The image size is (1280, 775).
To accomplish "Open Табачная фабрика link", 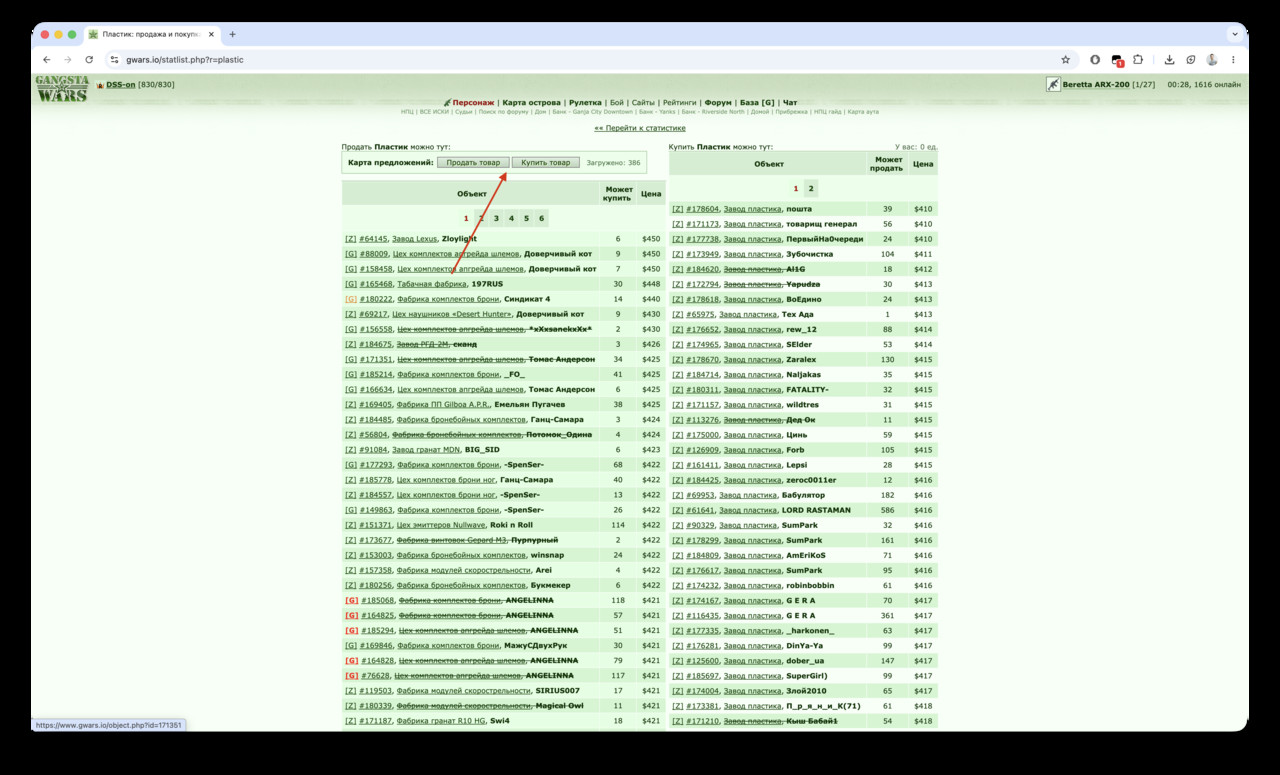I will tap(430, 284).
